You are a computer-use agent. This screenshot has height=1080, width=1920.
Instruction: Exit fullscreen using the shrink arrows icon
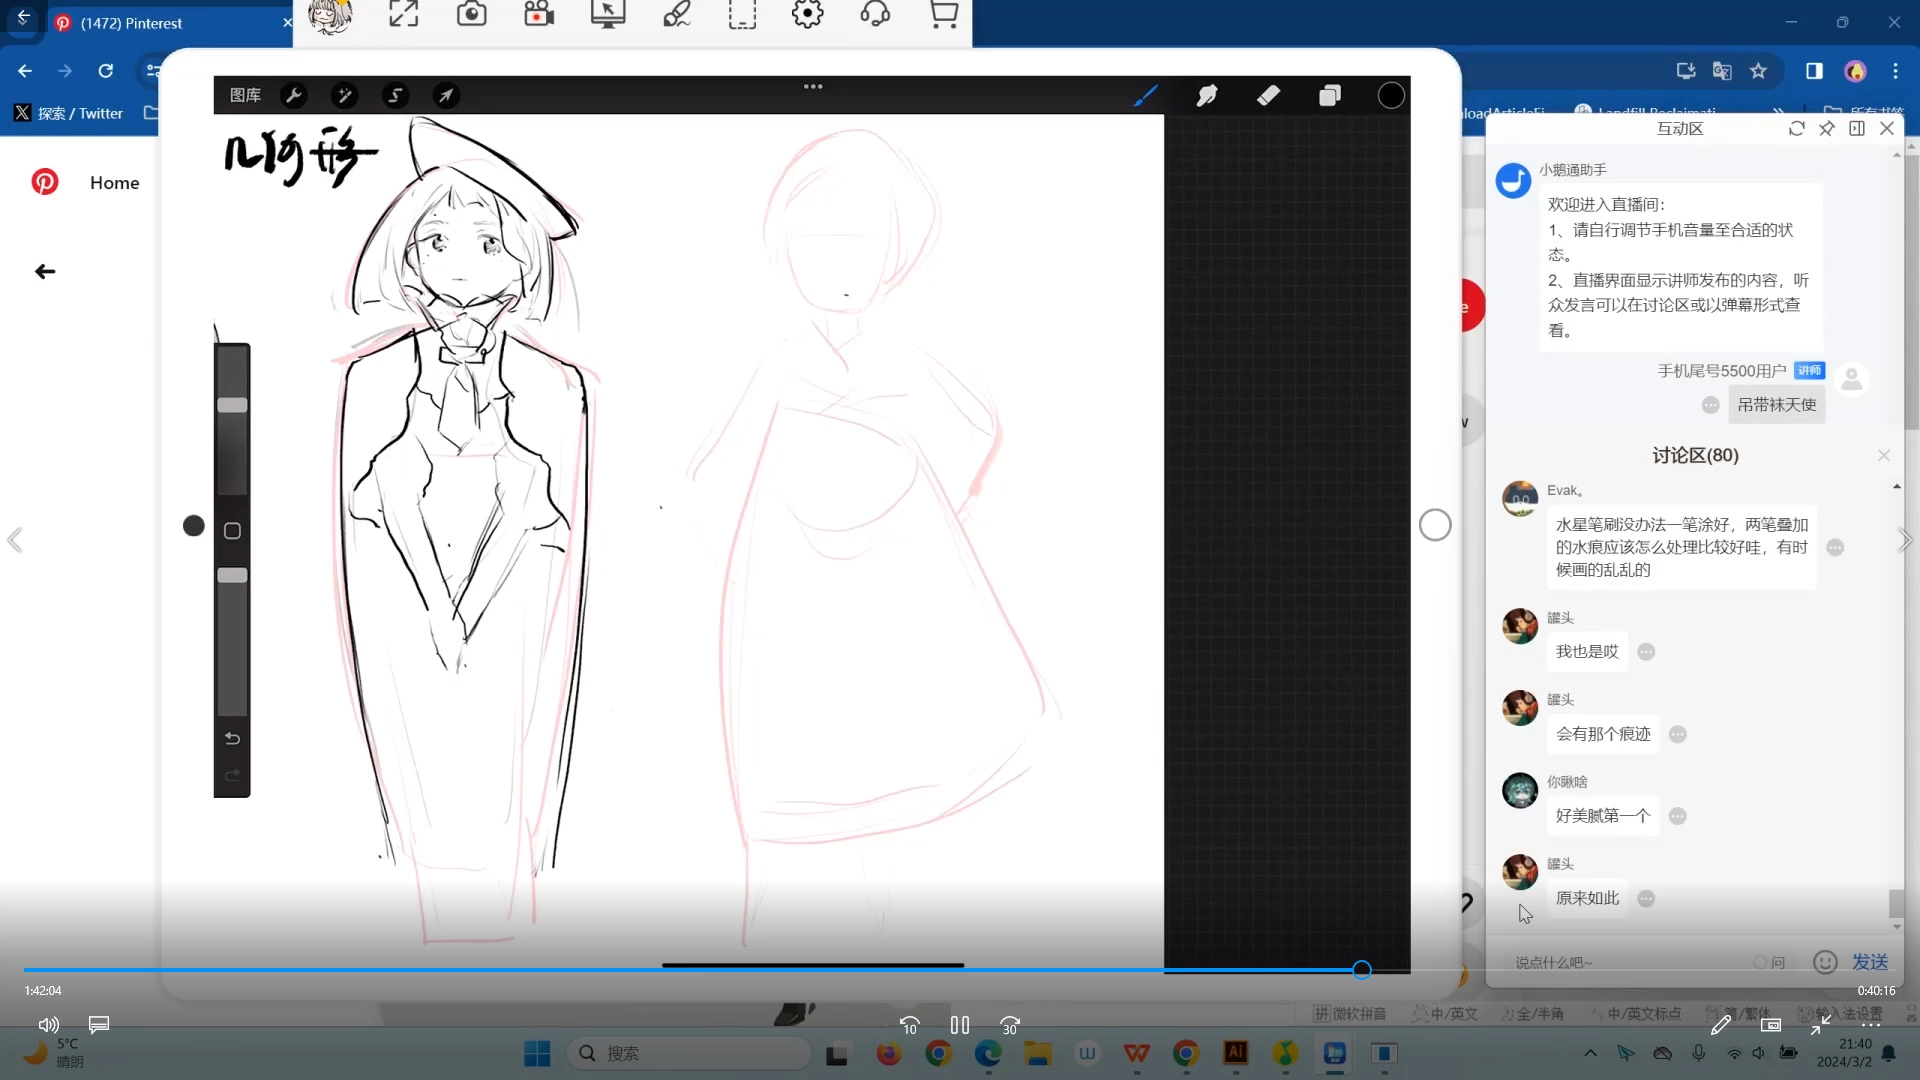pyautogui.click(x=1821, y=1025)
